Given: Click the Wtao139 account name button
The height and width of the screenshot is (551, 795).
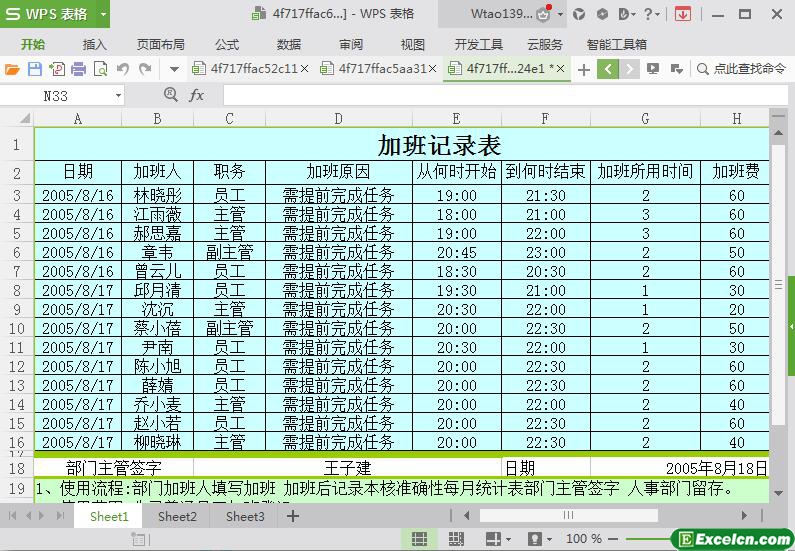Looking at the screenshot, I should coord(501,14).
